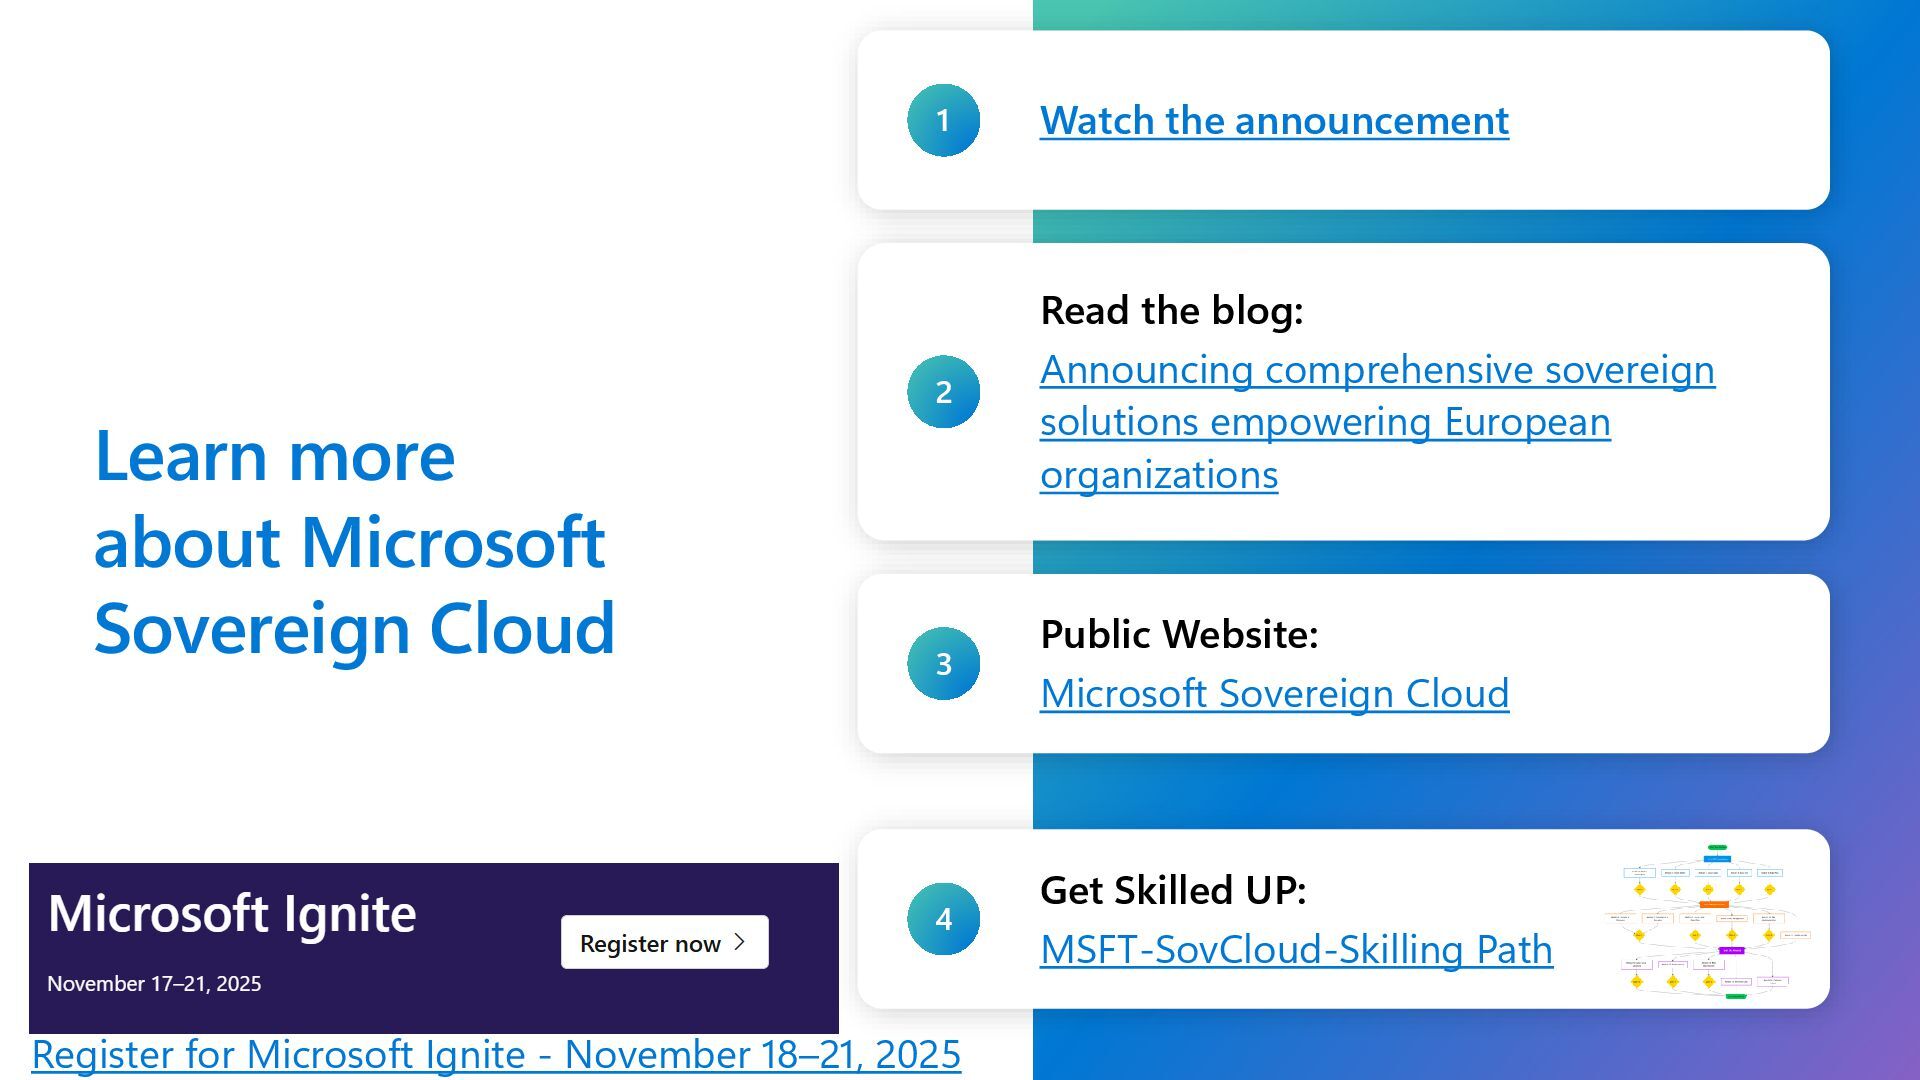Click the chevron arrow in Register now
1920x1080 pixels.
[740, 942]
